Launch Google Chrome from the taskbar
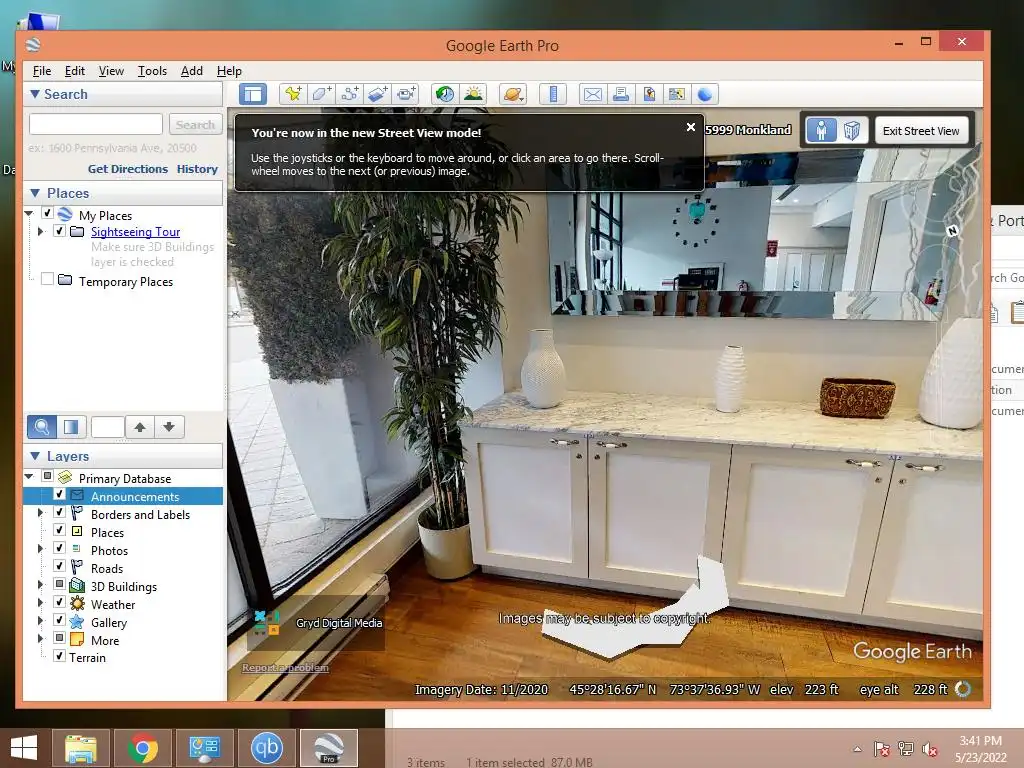 143,748
